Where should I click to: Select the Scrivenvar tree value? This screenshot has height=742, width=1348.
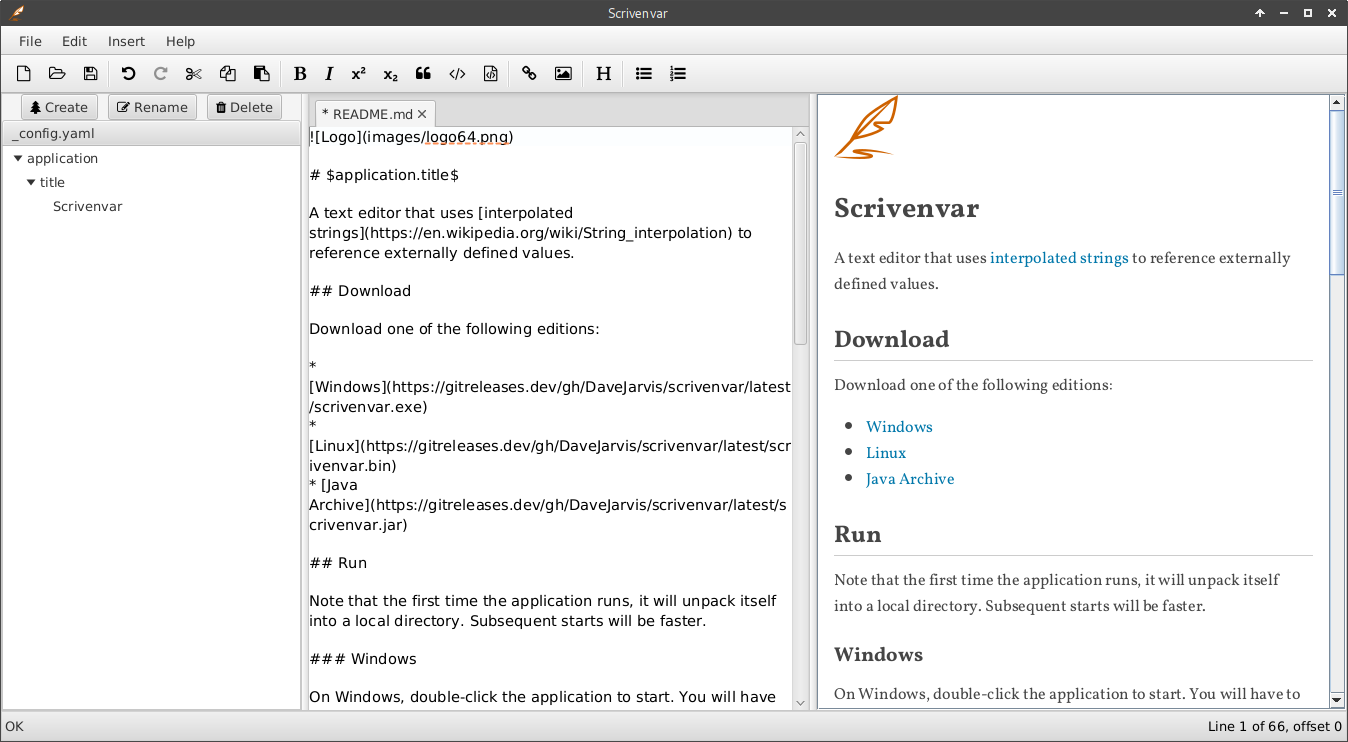[x=87, y=206]
